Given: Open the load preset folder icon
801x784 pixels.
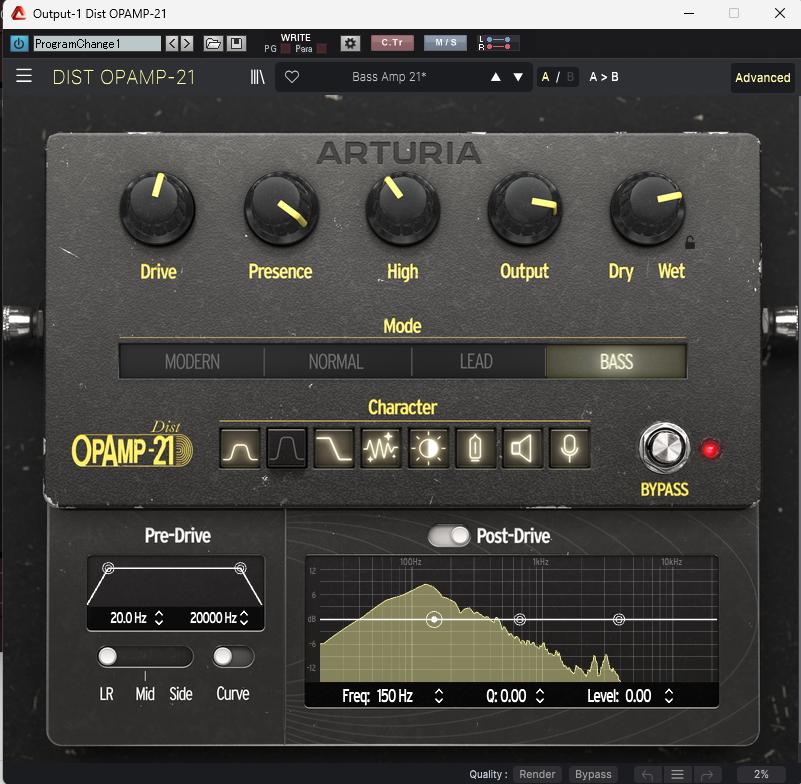Looking at the screenshot, I should (x=213, y=43).
